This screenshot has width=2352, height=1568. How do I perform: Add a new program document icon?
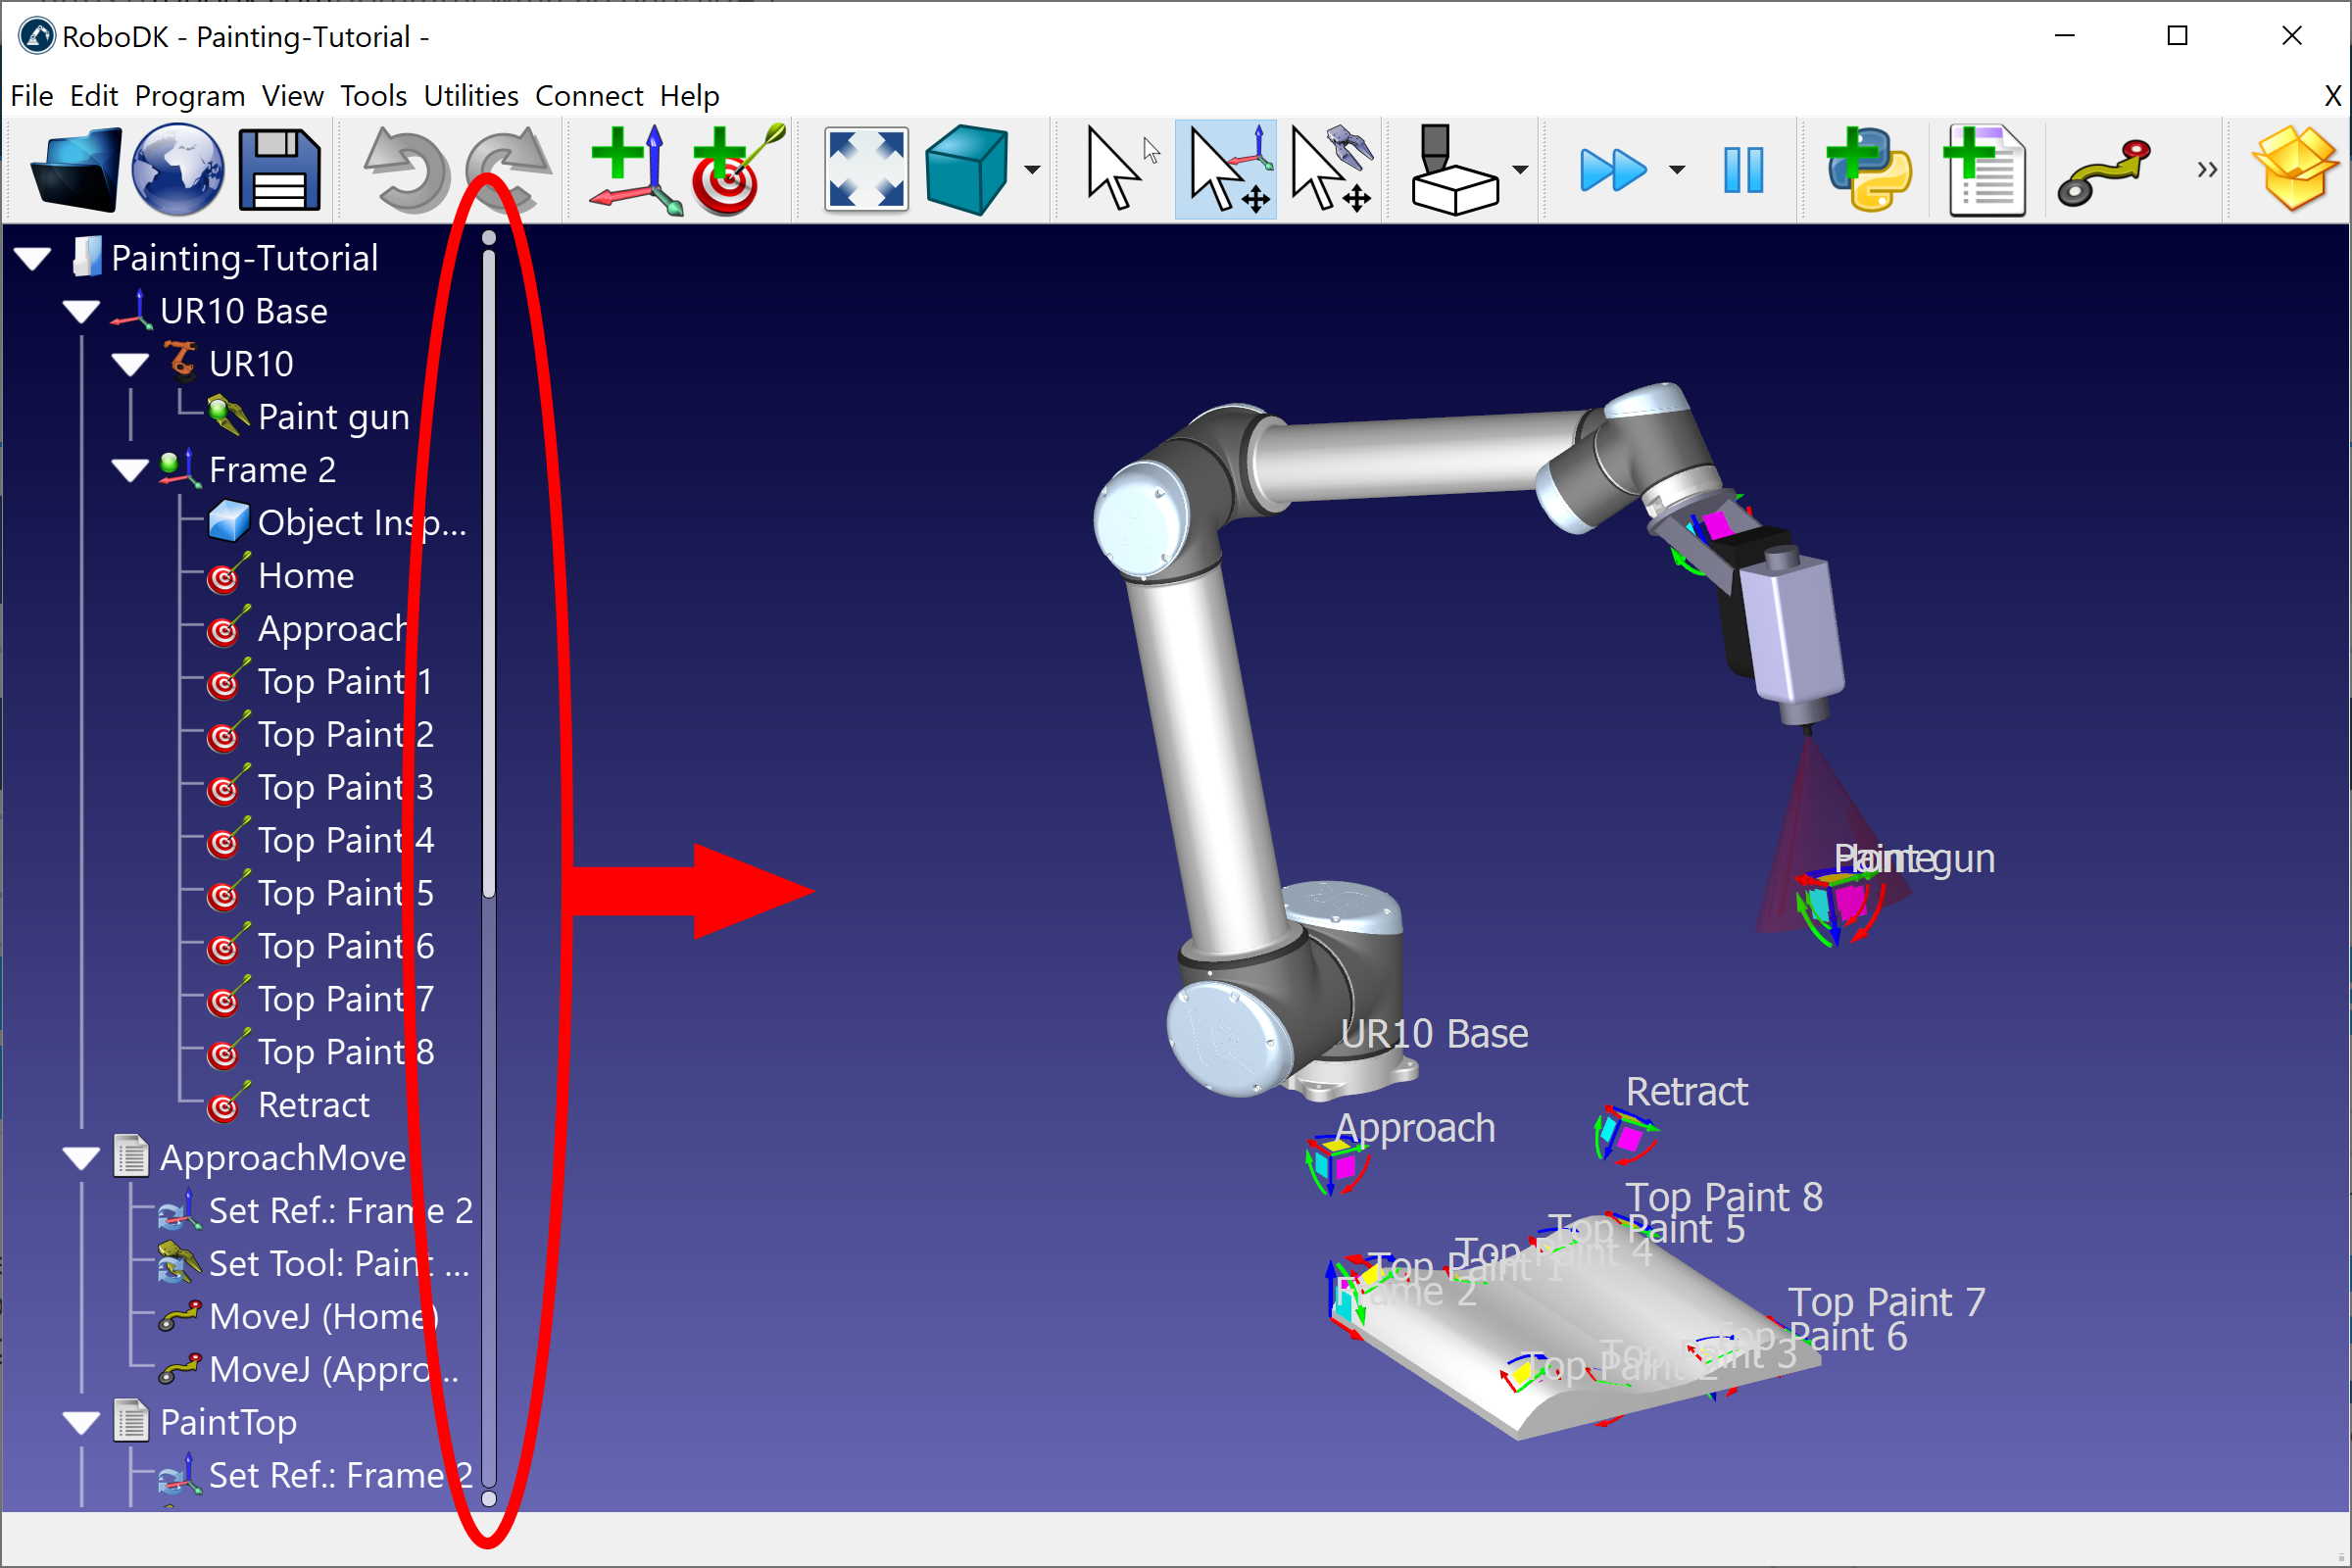(x=1985, y=170)
